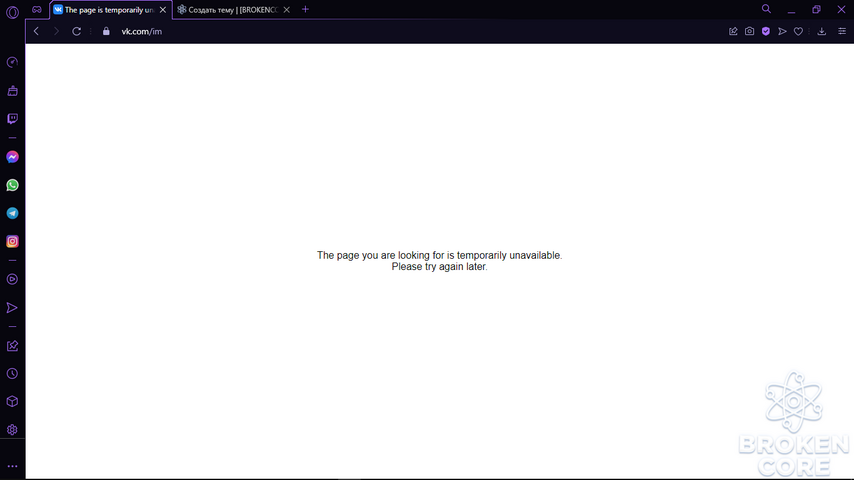The height and width of the screenshot is (480, 854).
Task: Open Telegram in sidebar
Action: (13, 213)
